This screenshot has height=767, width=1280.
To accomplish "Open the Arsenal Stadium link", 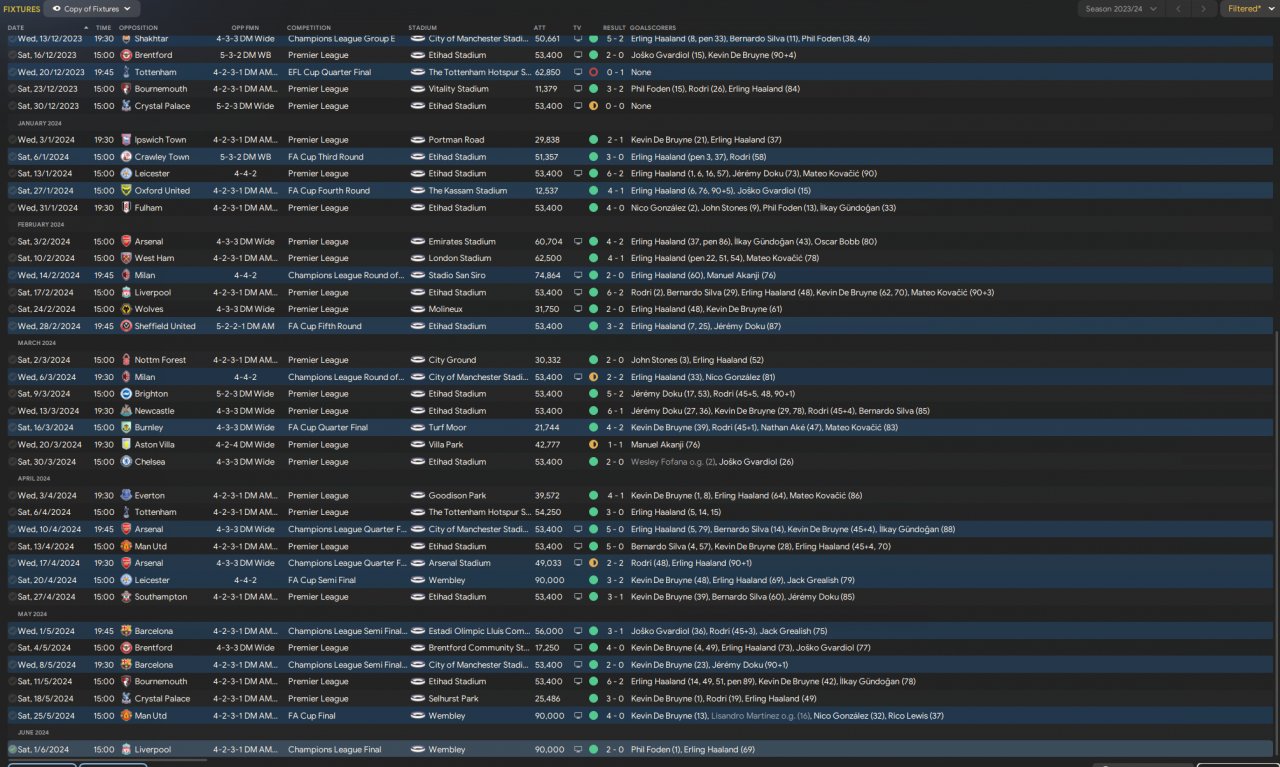I will [459, 564].
